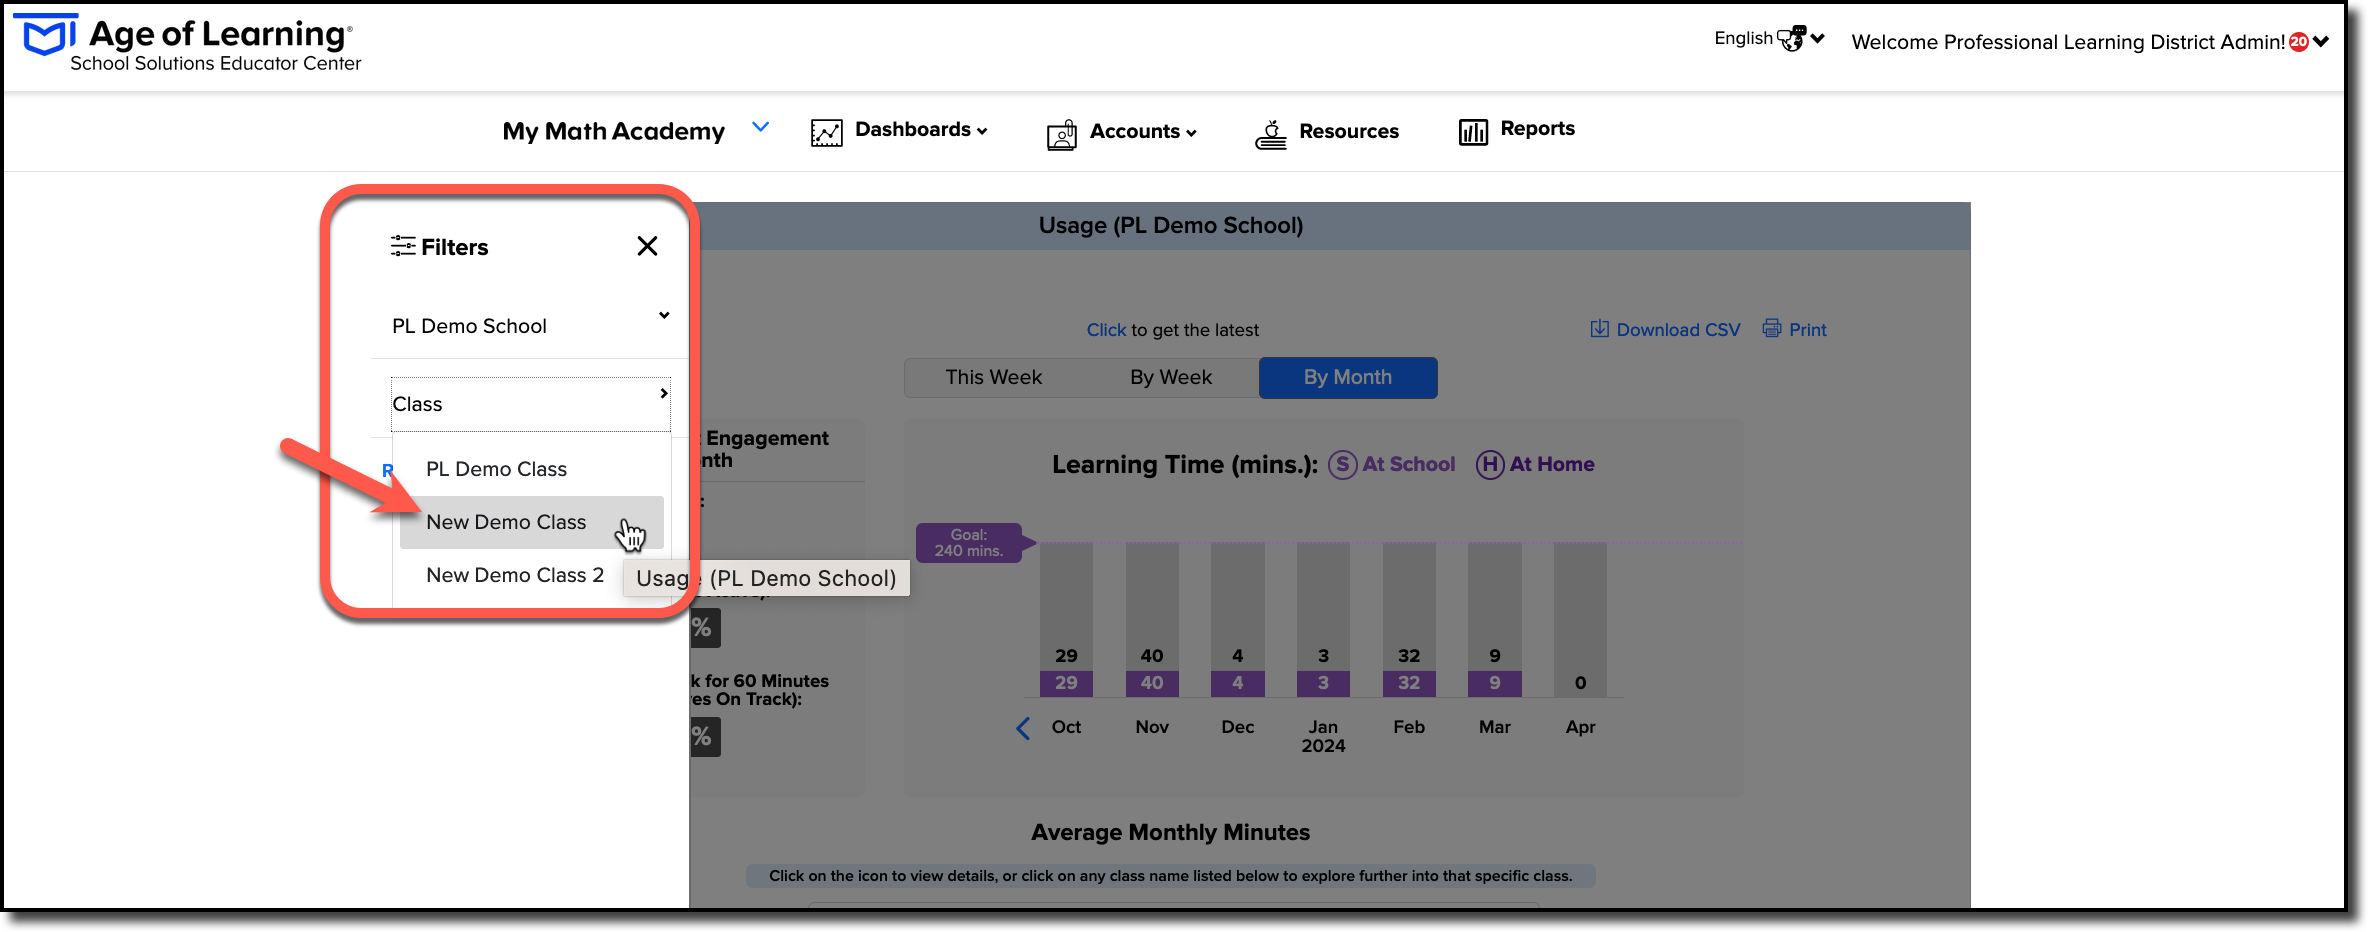
Task: Open the Resources icon
Action: [1271, 134]
